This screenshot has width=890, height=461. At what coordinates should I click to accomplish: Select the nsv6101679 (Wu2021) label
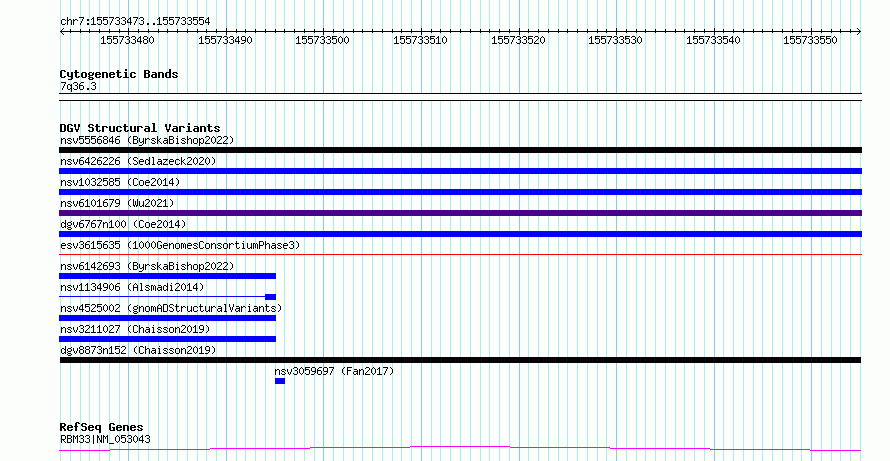click(x=117, y=203)
